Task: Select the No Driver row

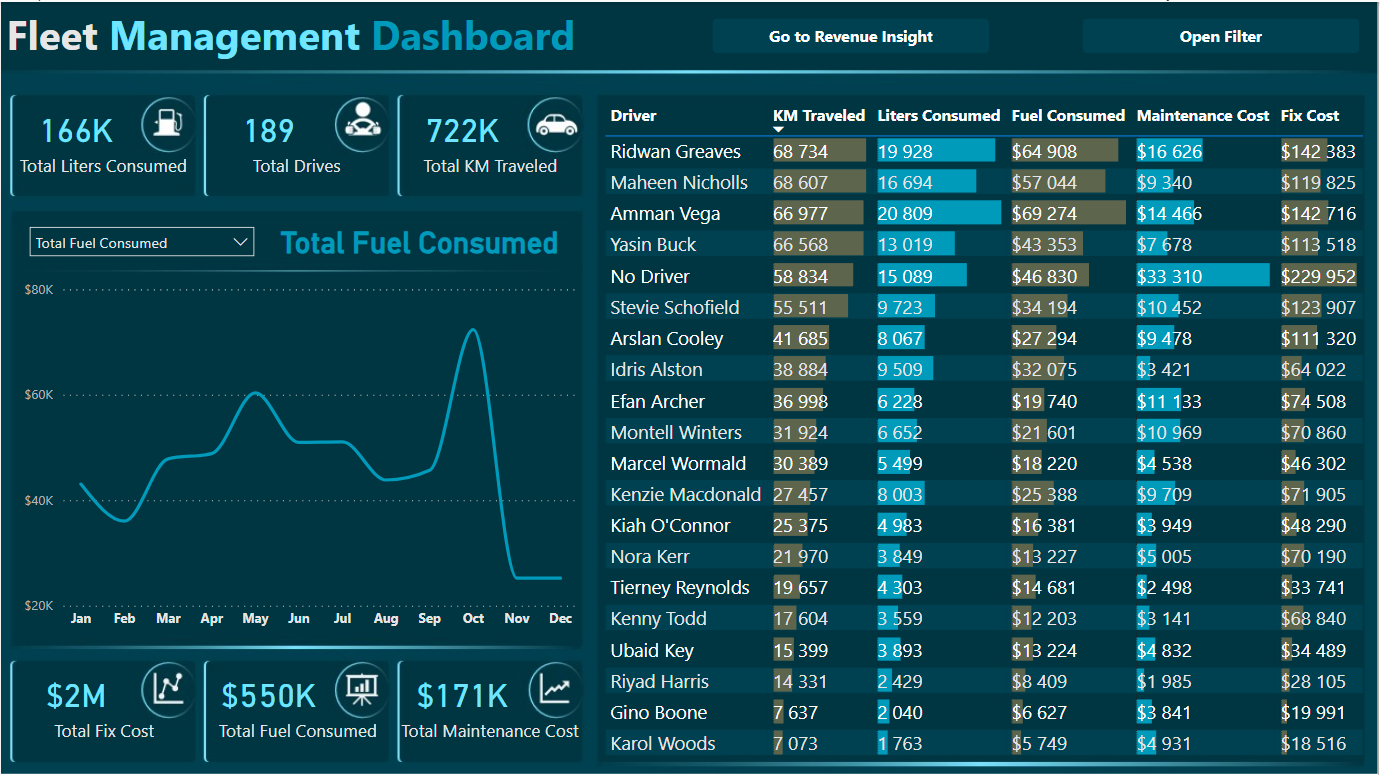Action: tap(650, 277)
